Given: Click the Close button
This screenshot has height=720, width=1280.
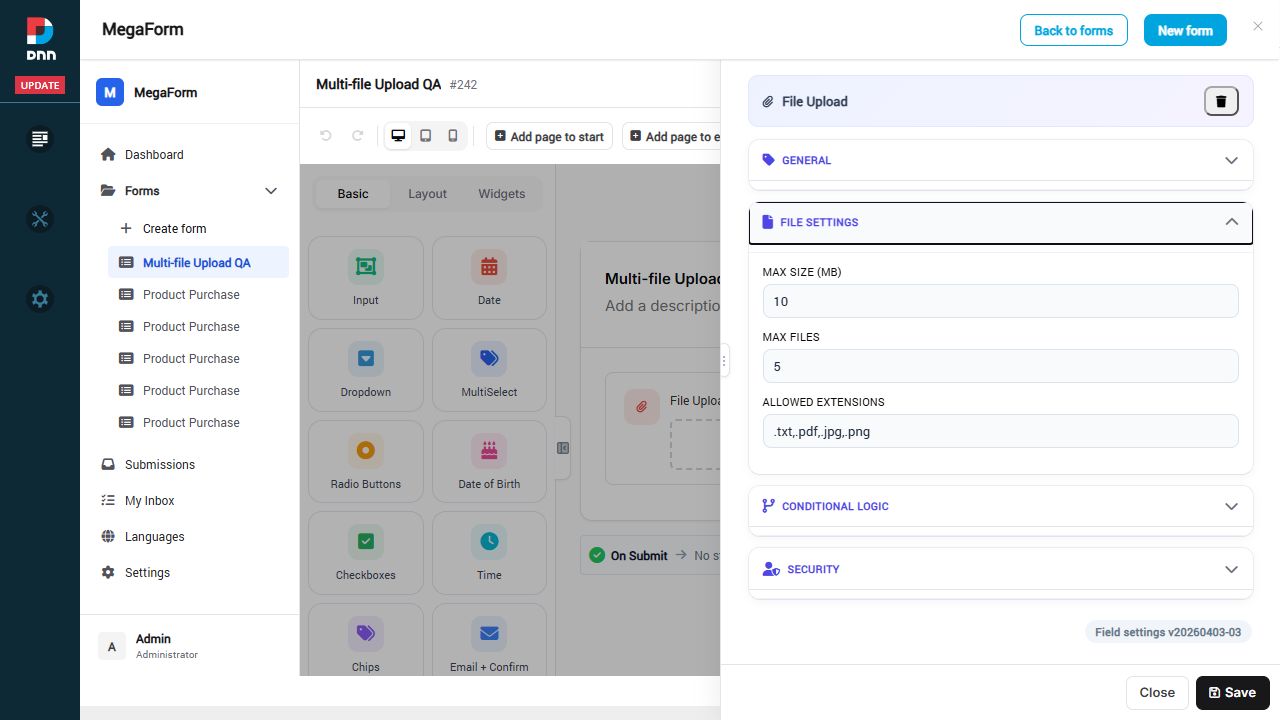Looking at the screenshot, I should click(x=1157, y=693).
